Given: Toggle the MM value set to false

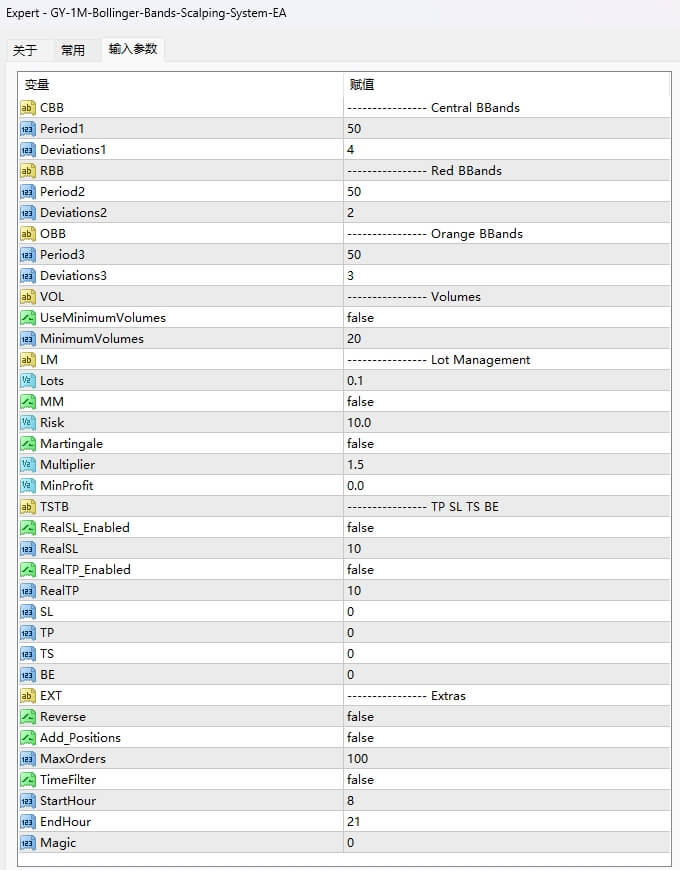Looking at the screenshot, I should pos(360,401).
